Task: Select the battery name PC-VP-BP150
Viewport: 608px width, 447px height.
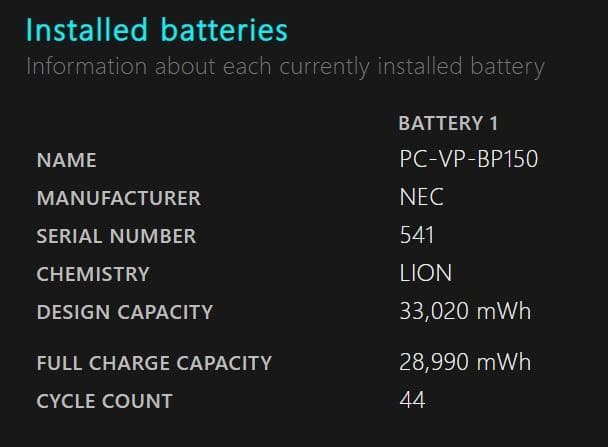Action: (x=468, y=159)
